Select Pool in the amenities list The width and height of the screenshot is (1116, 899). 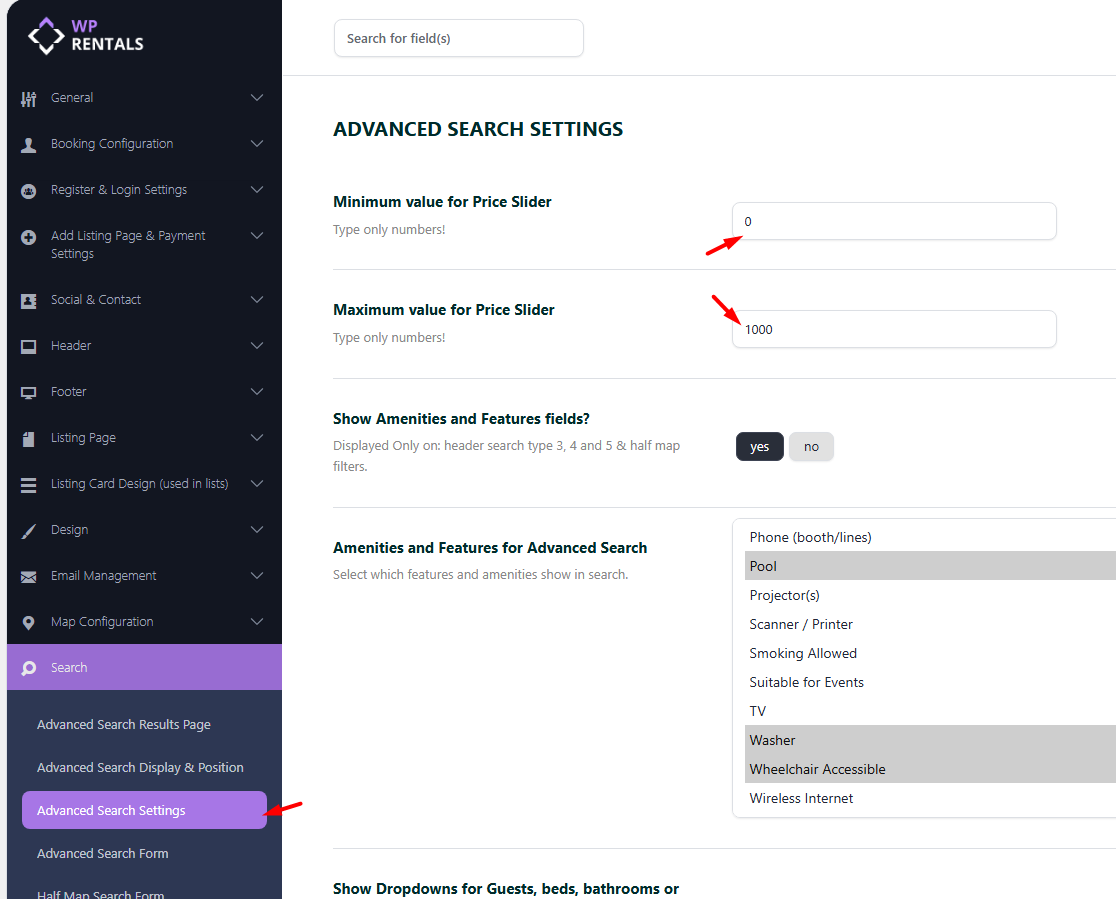pos(763,566)
